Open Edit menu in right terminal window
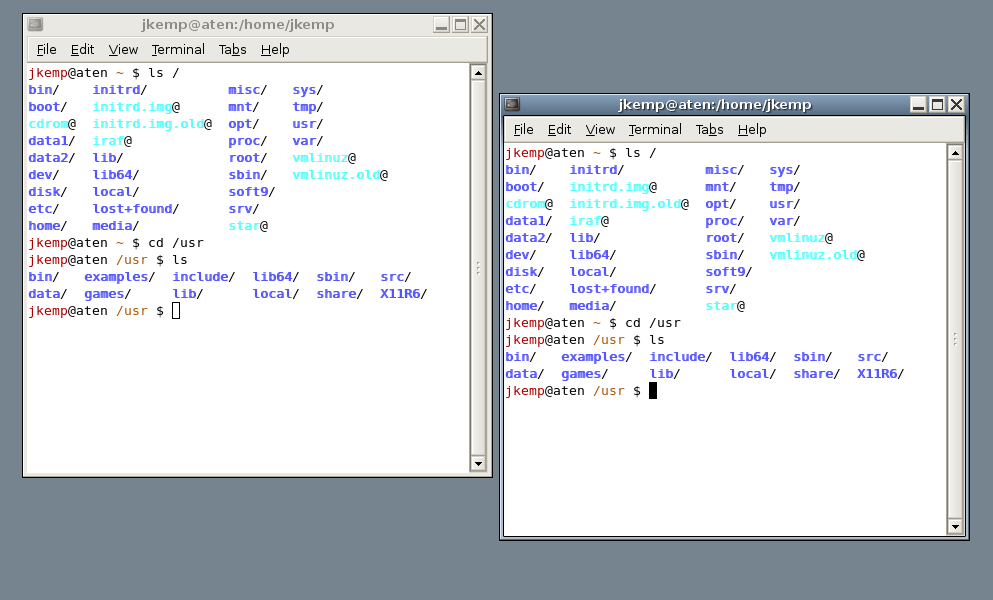 tap(559, 129)
